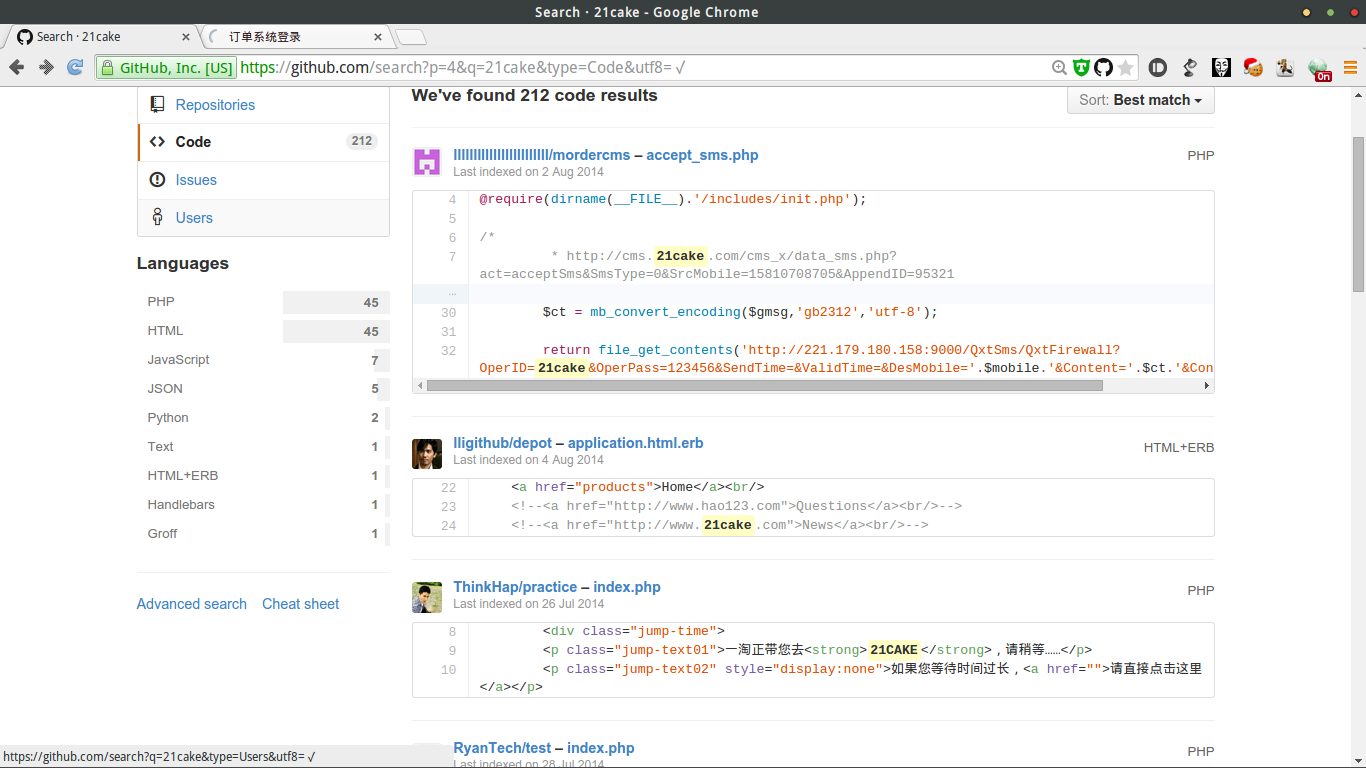Click the Users person icon

point(157,217)
